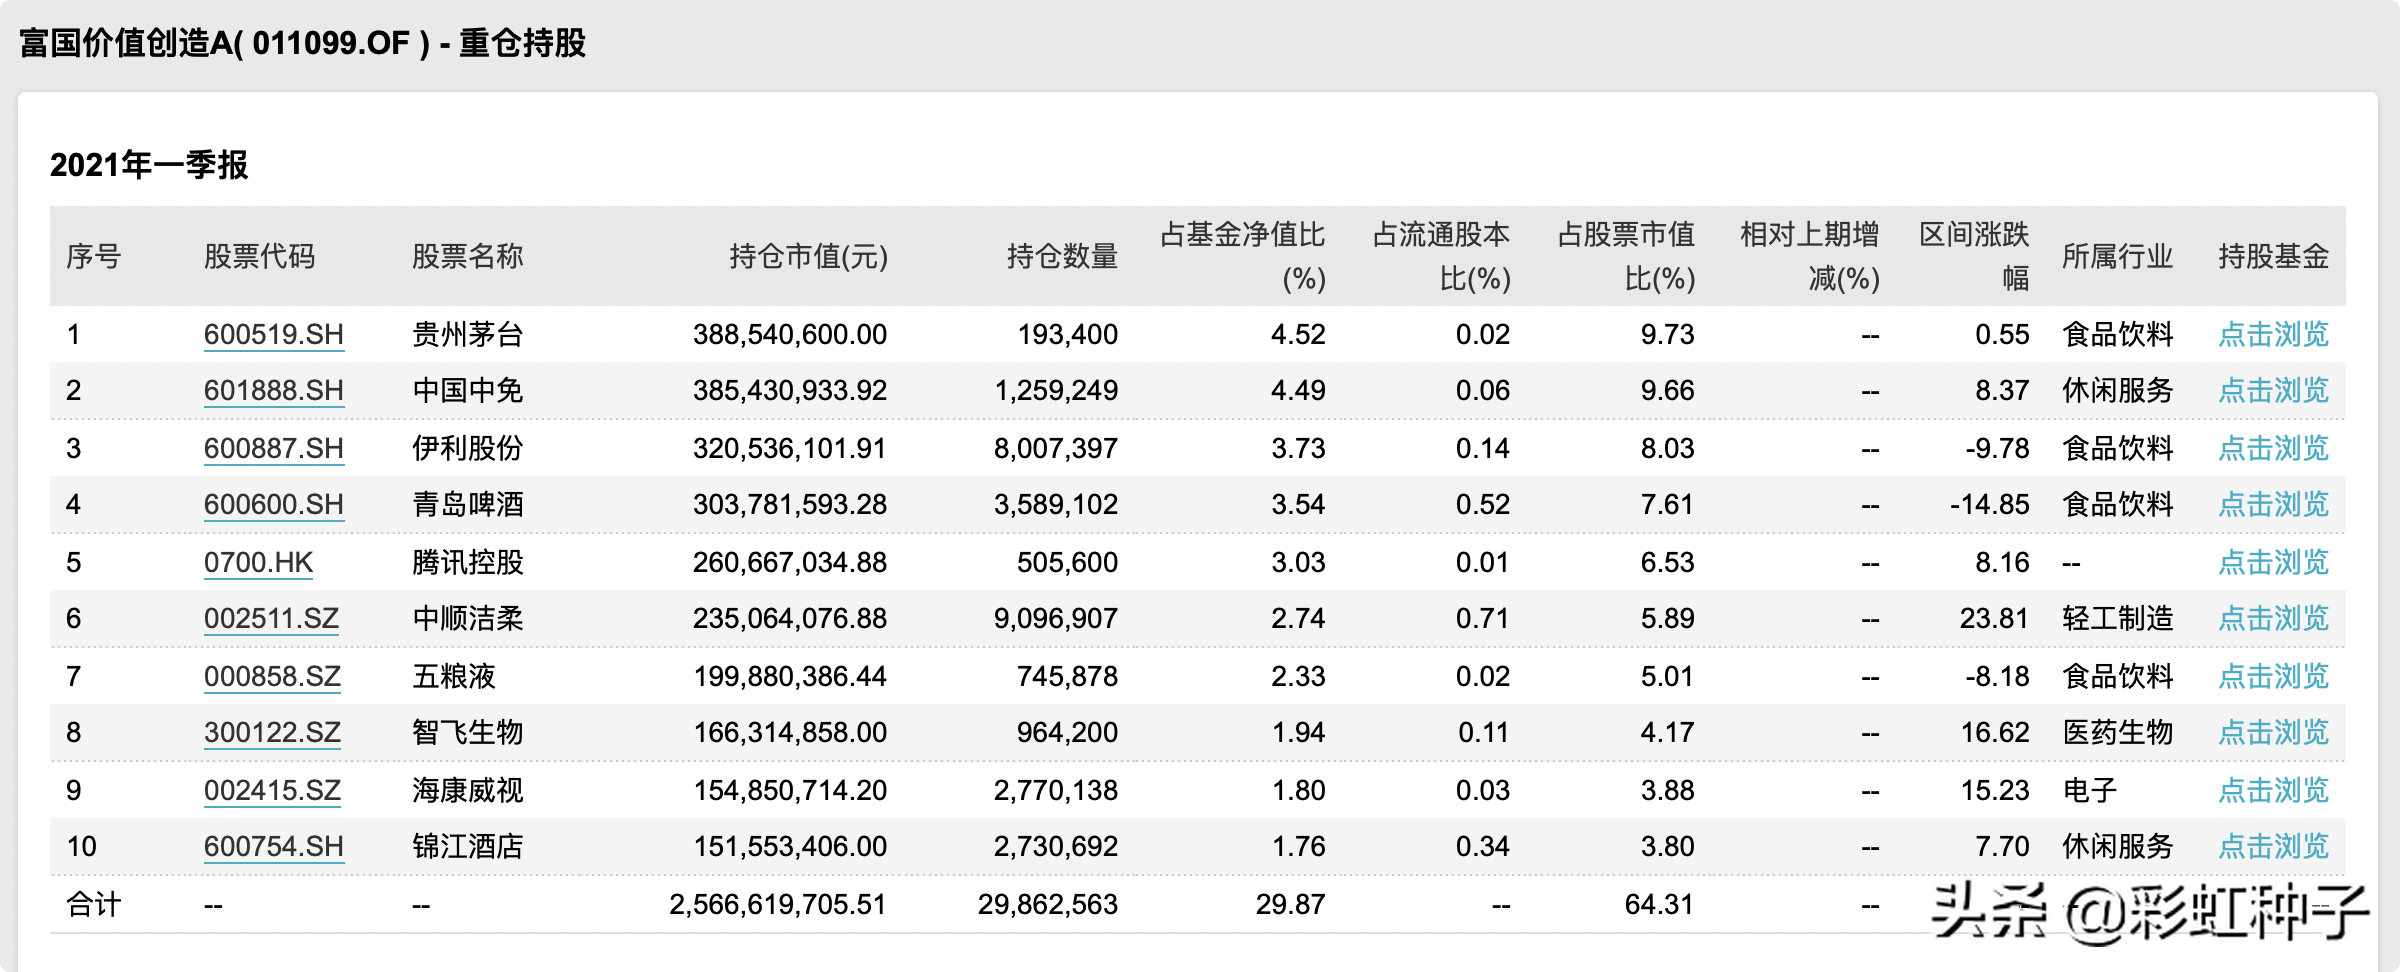This screenshot has width=2400, height=972.
Task: View funds holding 腾讯控股
Action: [2273, 562]
